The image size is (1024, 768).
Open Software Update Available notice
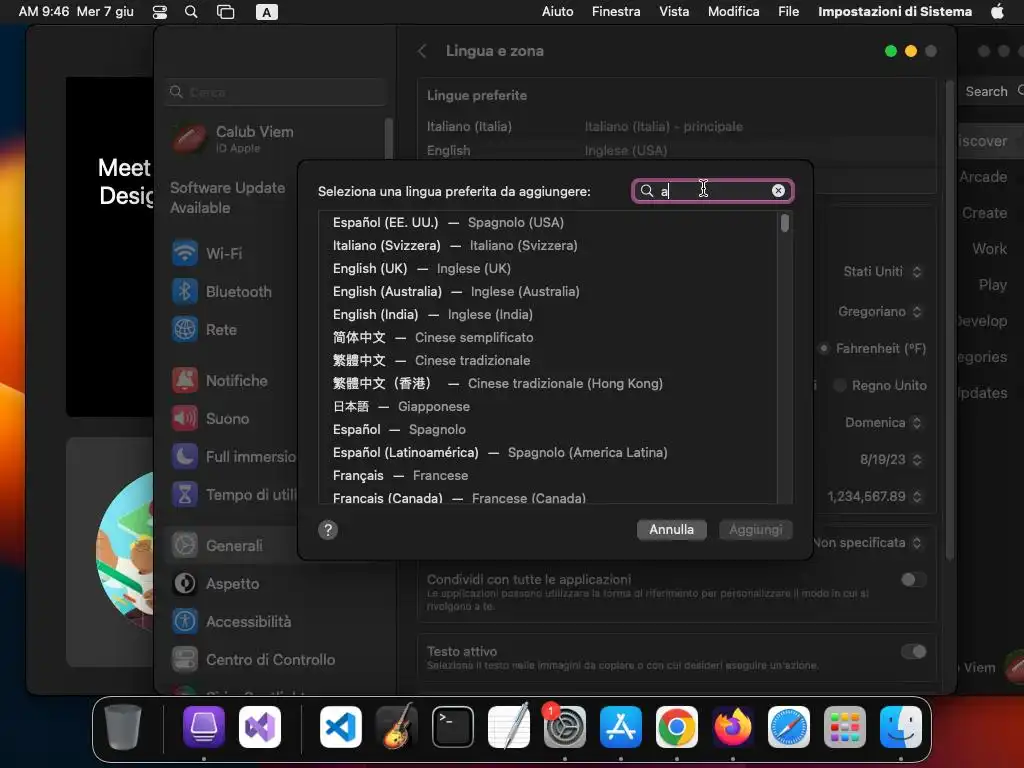(x=228, y=197)
